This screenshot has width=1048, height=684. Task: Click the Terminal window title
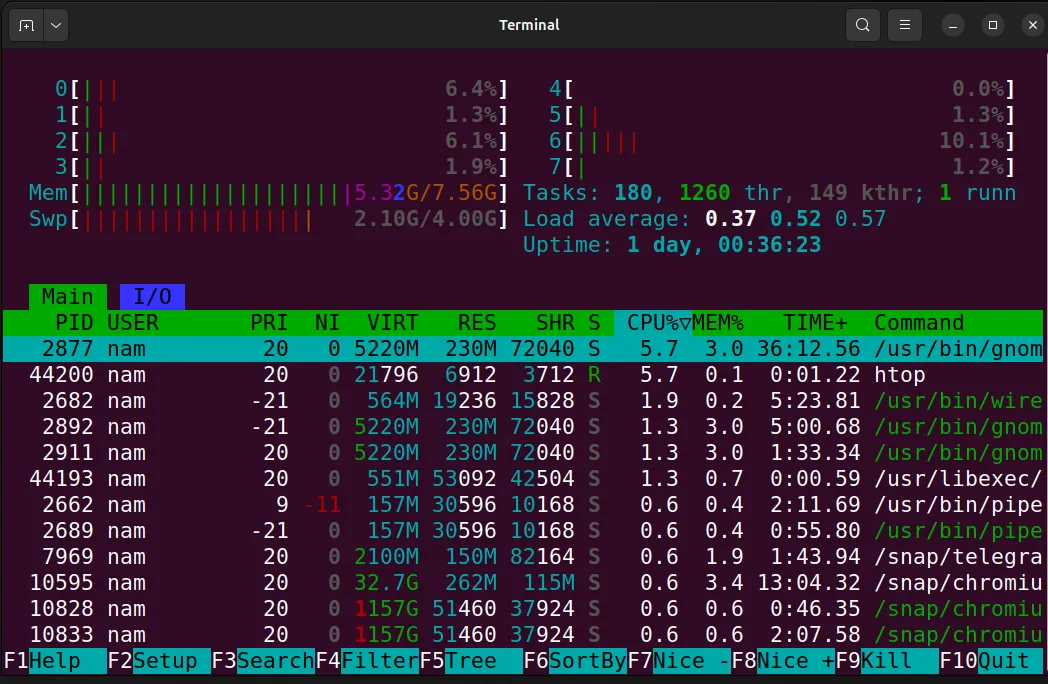point(529,25)
